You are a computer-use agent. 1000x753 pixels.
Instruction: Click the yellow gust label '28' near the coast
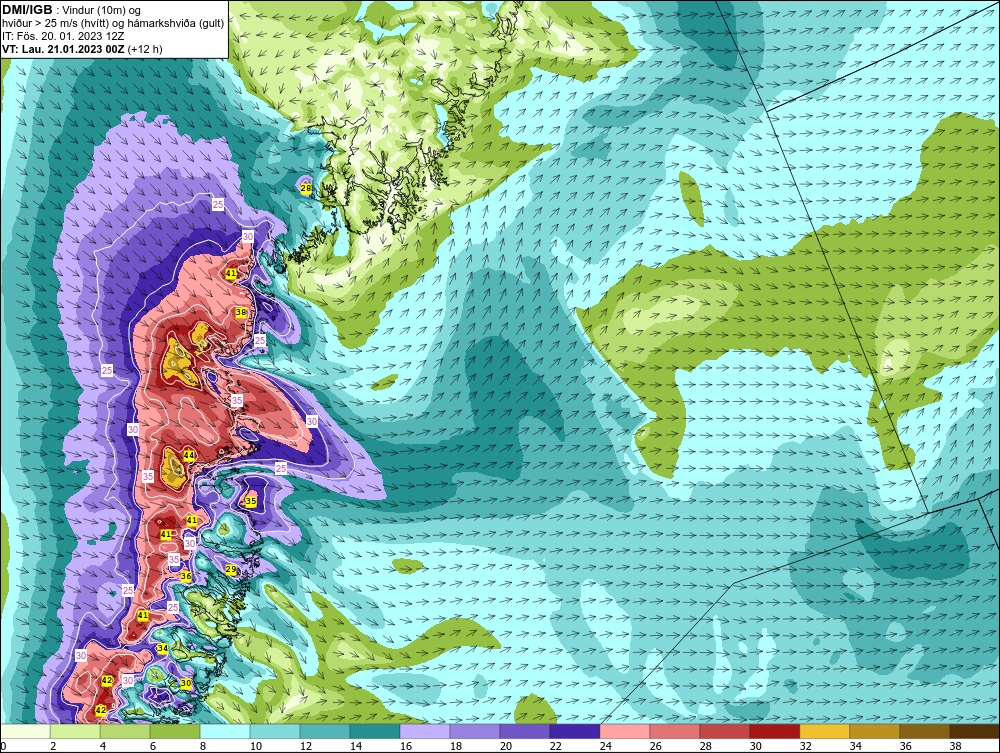306,188
